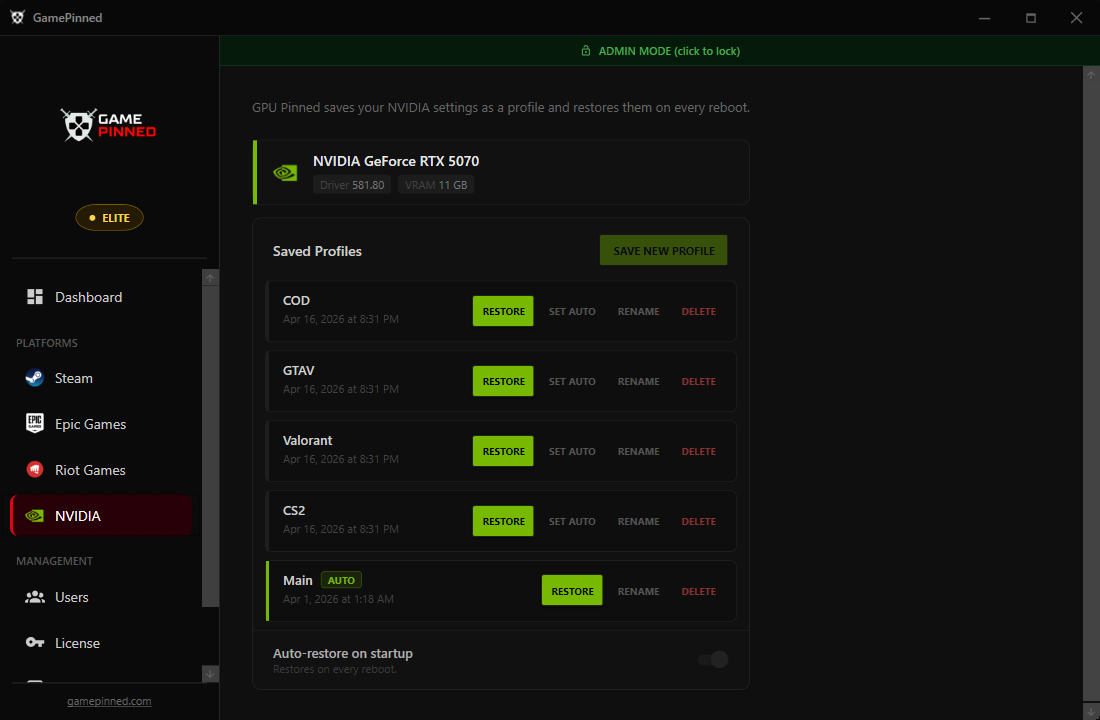
Task: Enable Auto-restore on startup
Action: pos(713,659)
